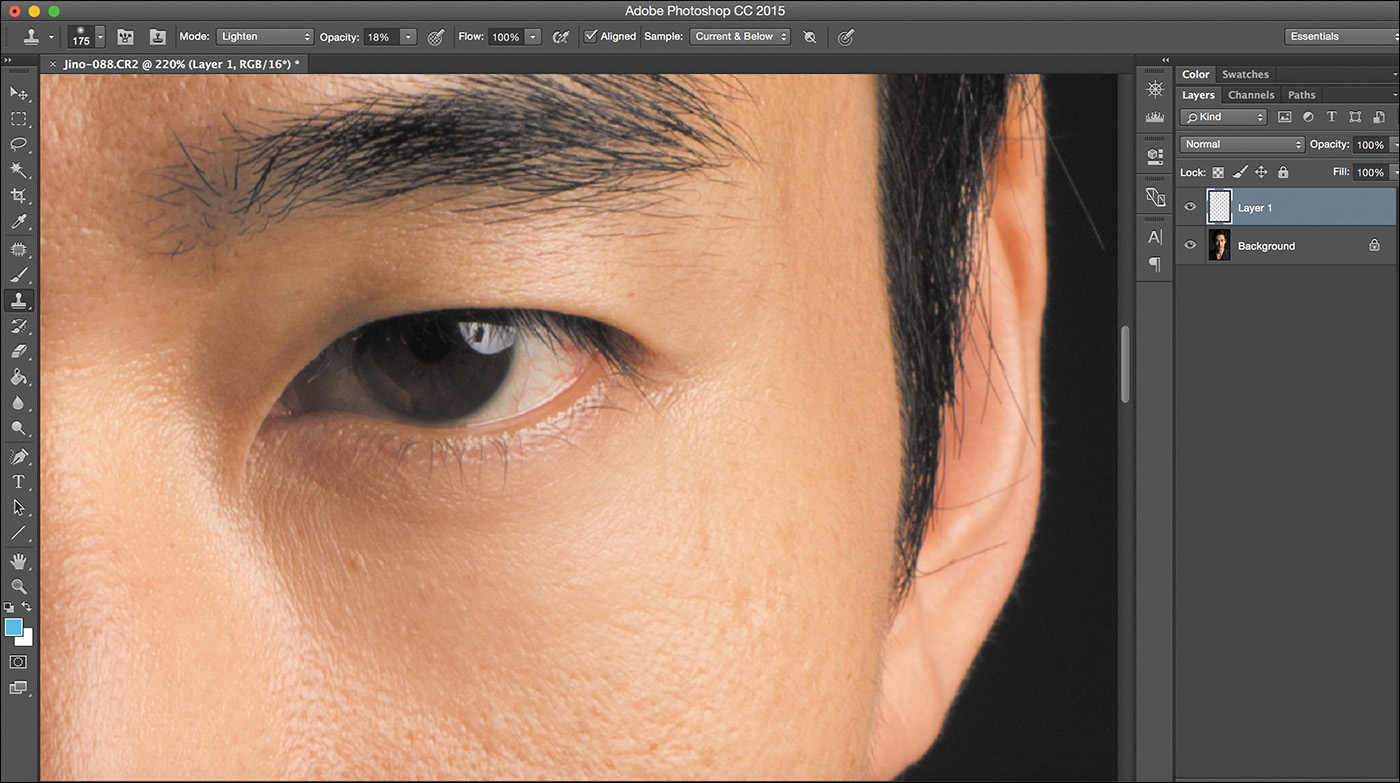Viewport: 1400px width, 783px height.
Task: Select the Zoom tool
Action: [18, 587]
